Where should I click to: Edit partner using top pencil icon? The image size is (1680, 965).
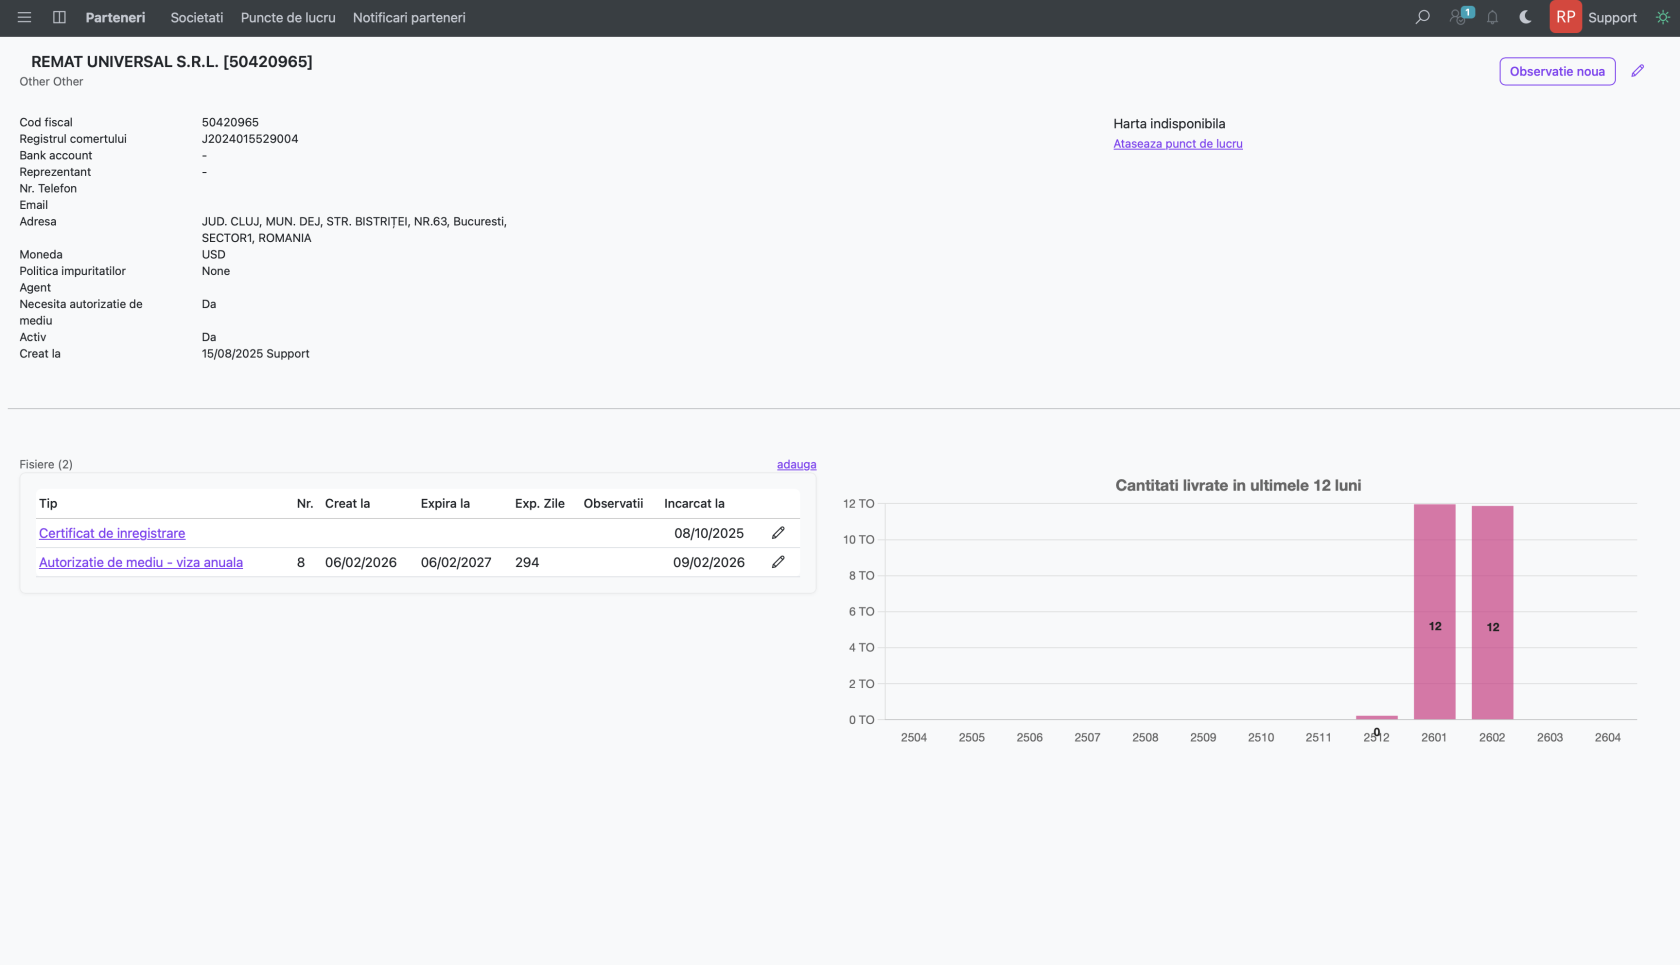tap(1637, 71)
